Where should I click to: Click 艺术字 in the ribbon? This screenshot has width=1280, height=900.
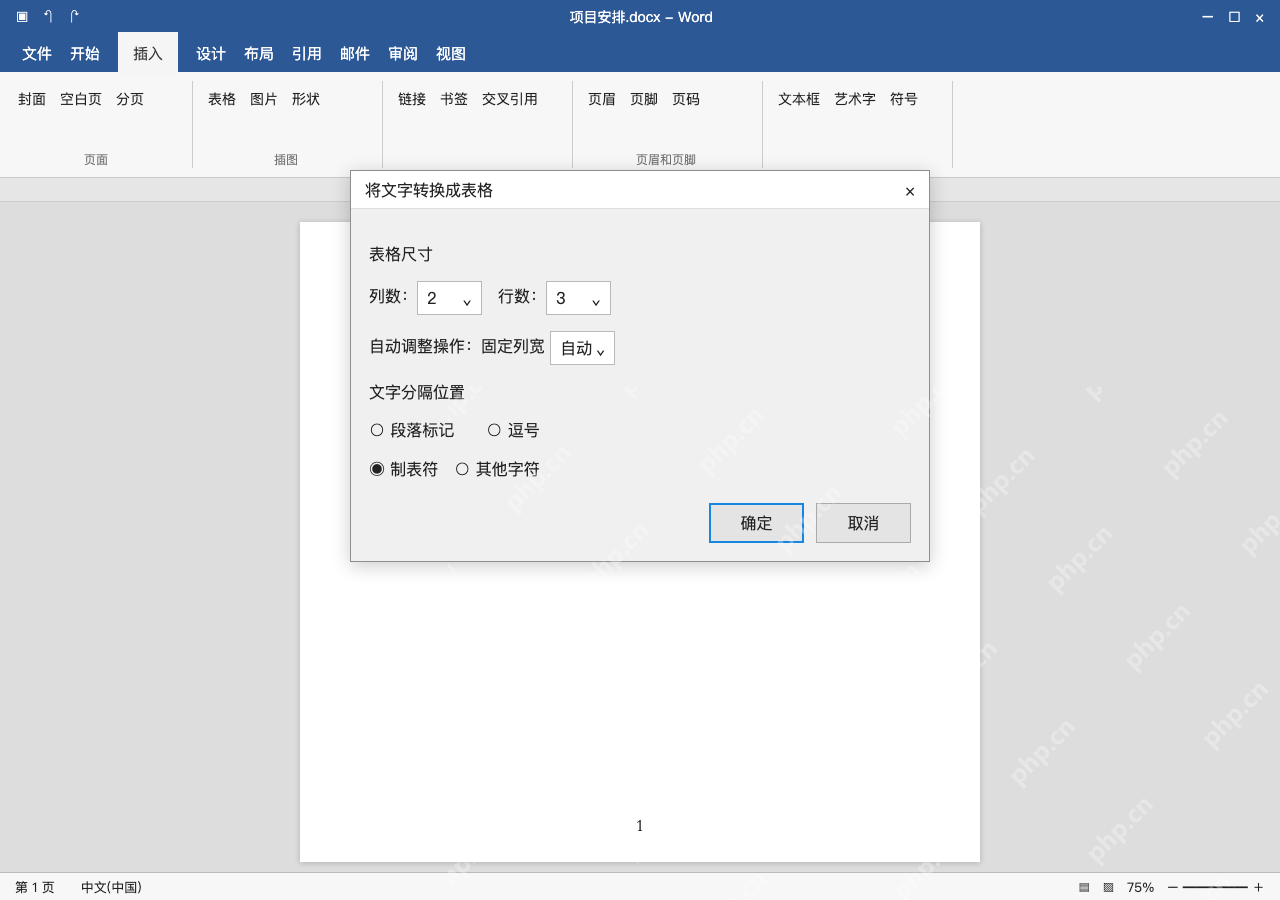855,99
